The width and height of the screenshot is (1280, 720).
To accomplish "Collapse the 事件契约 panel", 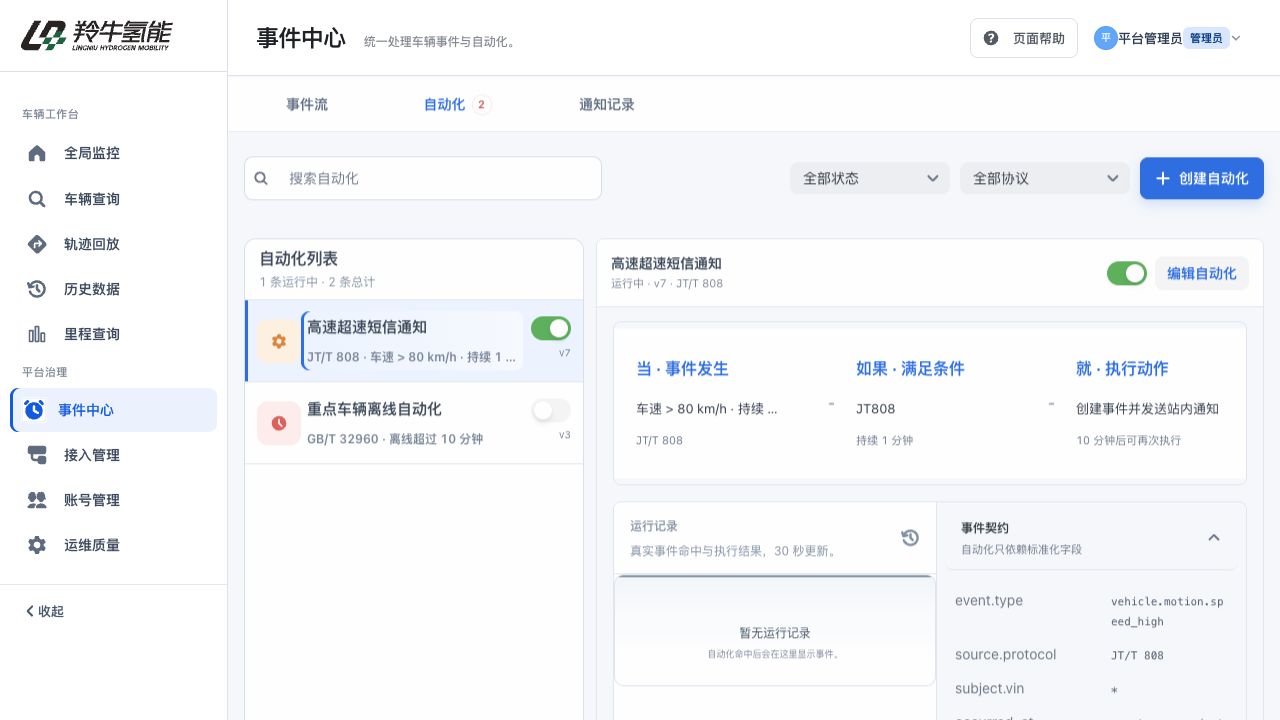I will tap(1214, 537).
